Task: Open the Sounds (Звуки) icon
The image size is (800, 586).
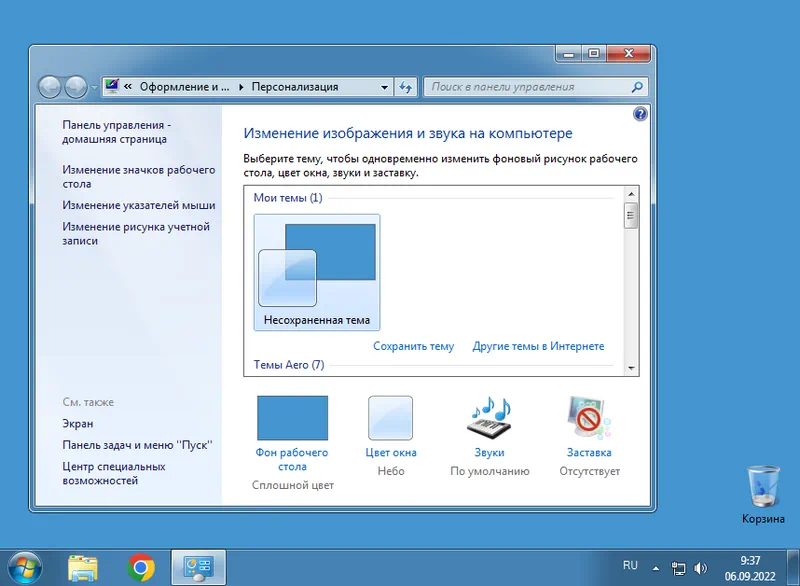Action: point(489,418)
